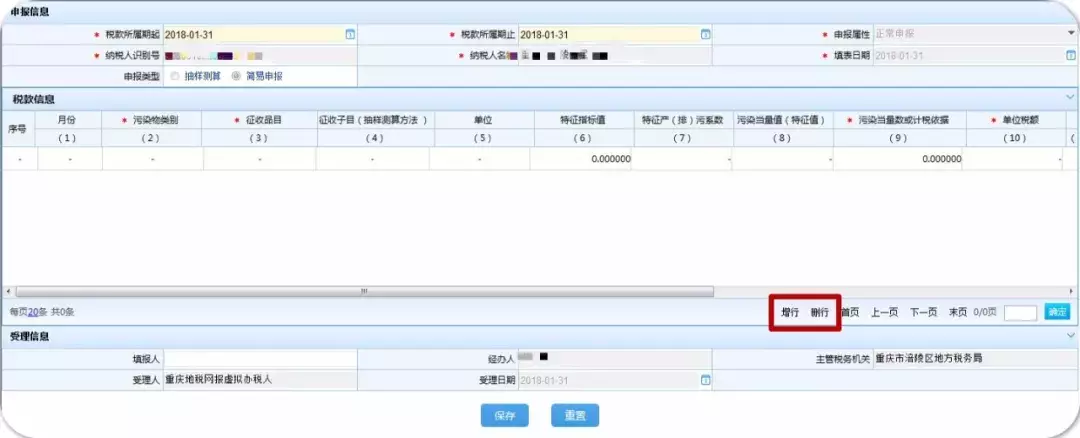Click the scrollbar left arrow
This screenshot has width=1080, height=438.
8,291
